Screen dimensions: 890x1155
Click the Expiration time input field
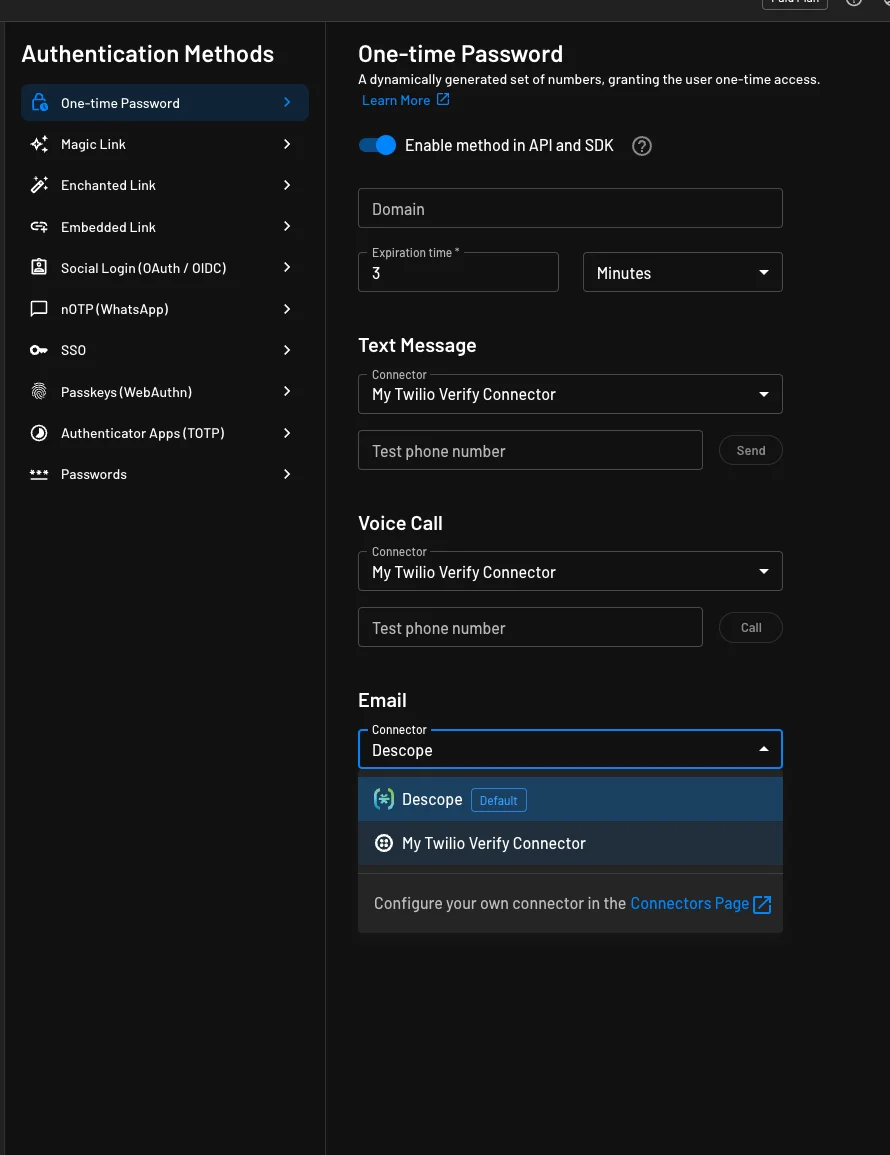458,273
